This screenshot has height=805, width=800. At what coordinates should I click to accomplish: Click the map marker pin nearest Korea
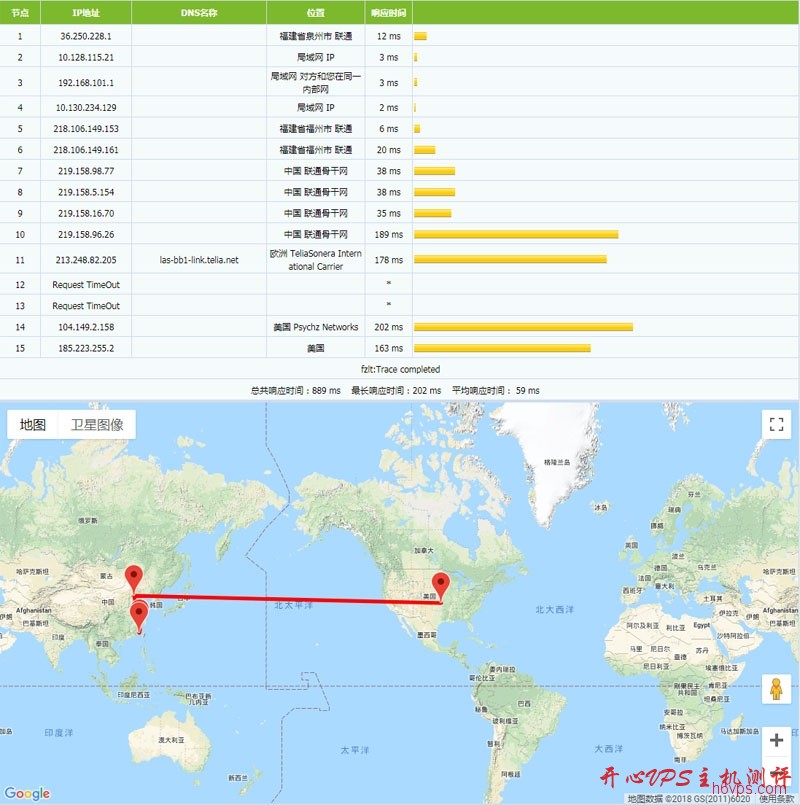tap(138, 612)
